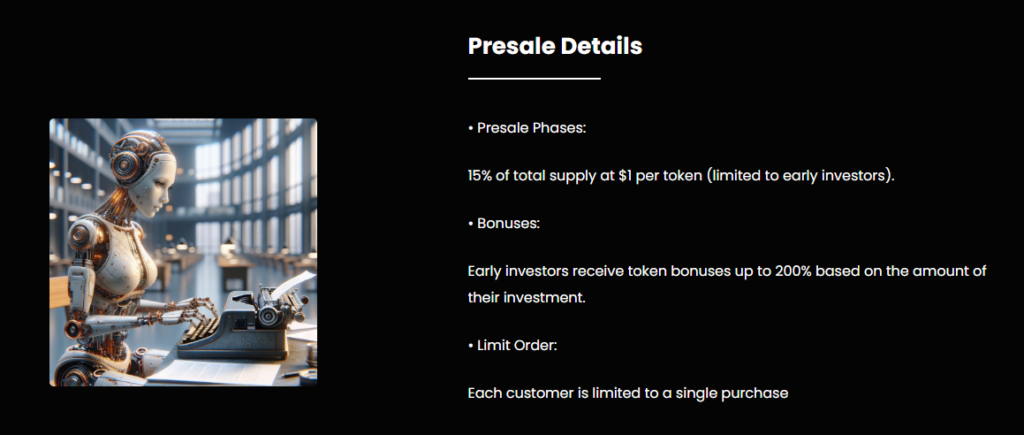Viewport: 1024px width, 435px height.
Task: Click the white divider line under the heading
Action: pyautogui.click(x=534, y=77)
